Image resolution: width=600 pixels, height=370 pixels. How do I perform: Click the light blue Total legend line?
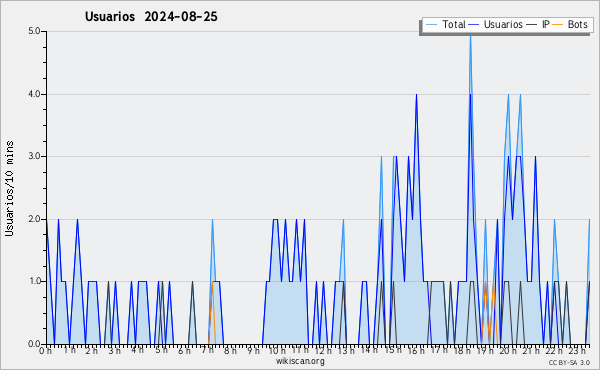432,25
